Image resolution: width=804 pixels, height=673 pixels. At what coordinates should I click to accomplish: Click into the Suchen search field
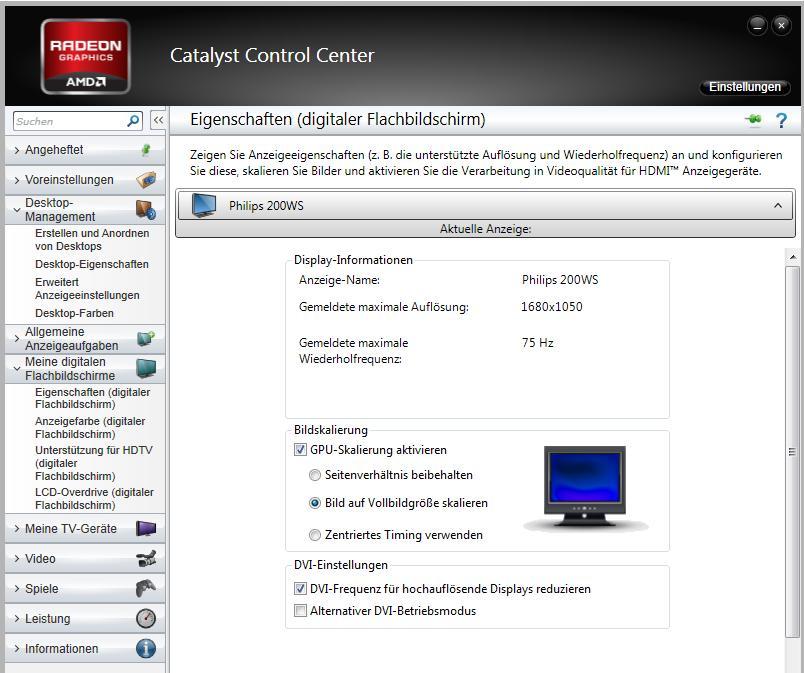point(68,121)
